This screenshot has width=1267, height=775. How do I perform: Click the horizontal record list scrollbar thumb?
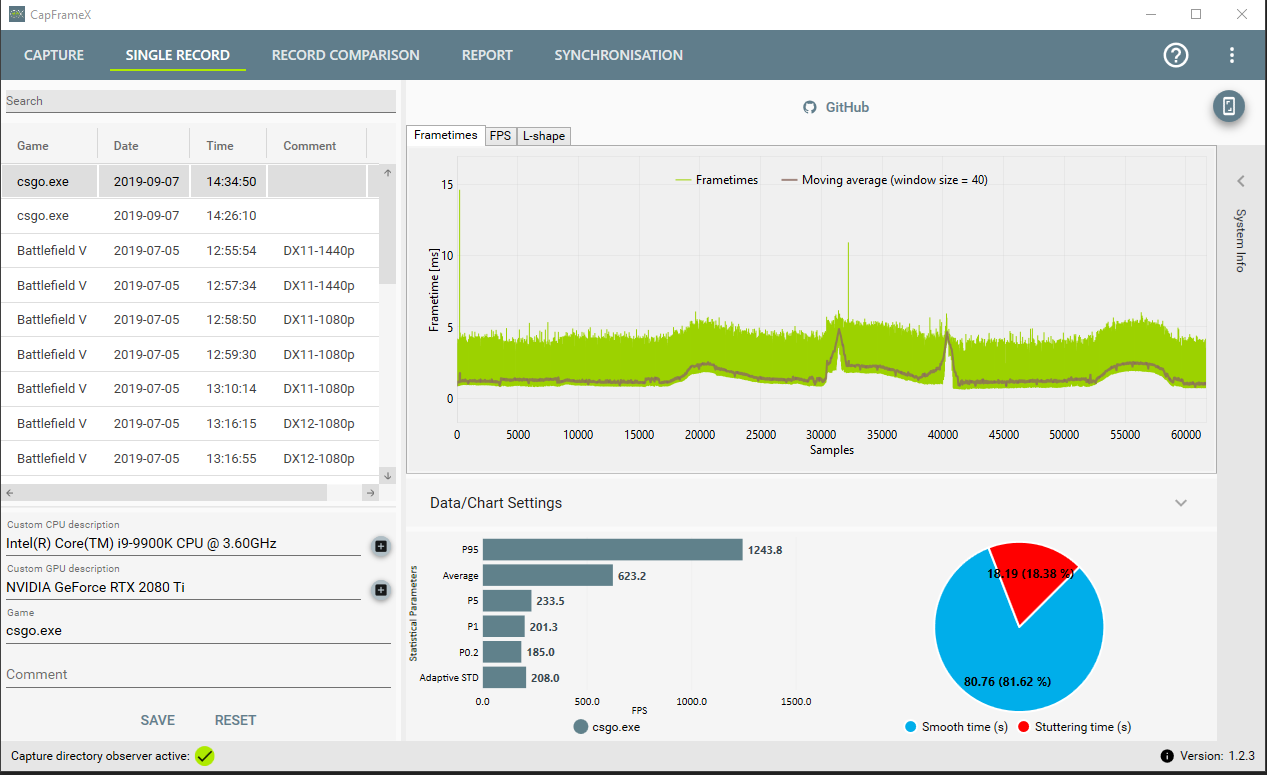tap(172, 493)
